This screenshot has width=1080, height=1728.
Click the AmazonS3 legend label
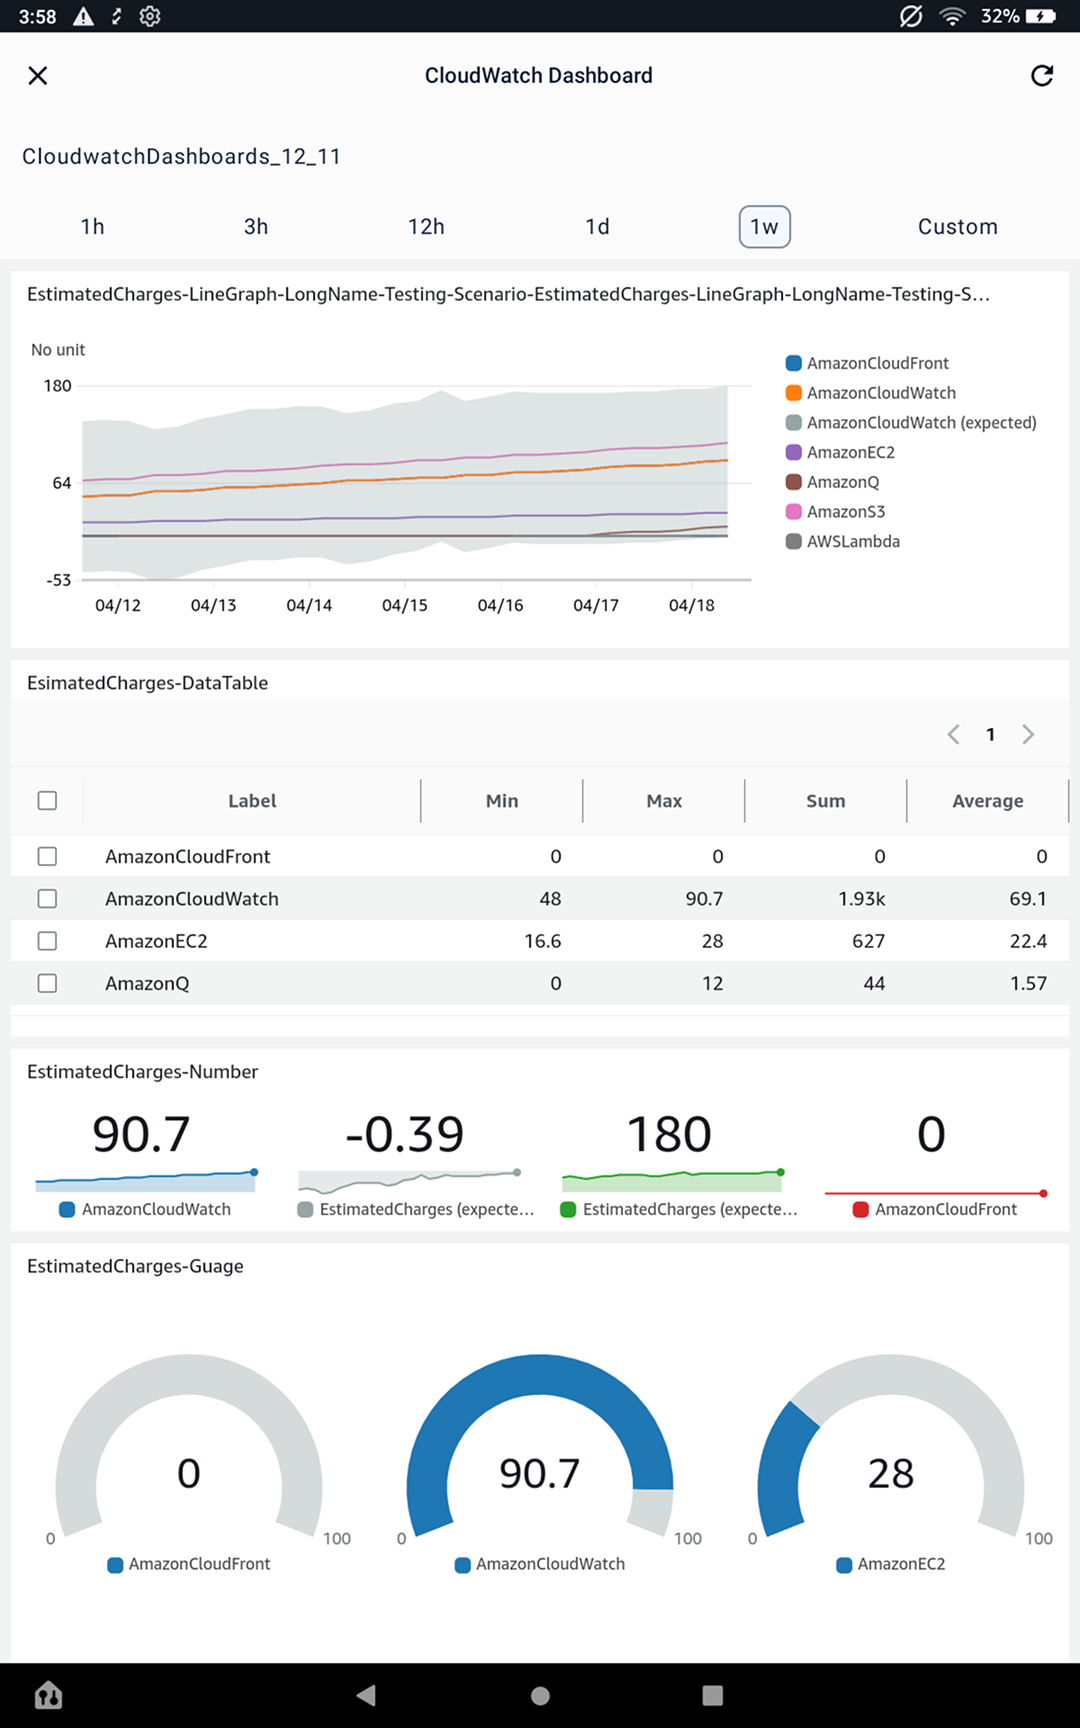[846, 512]
